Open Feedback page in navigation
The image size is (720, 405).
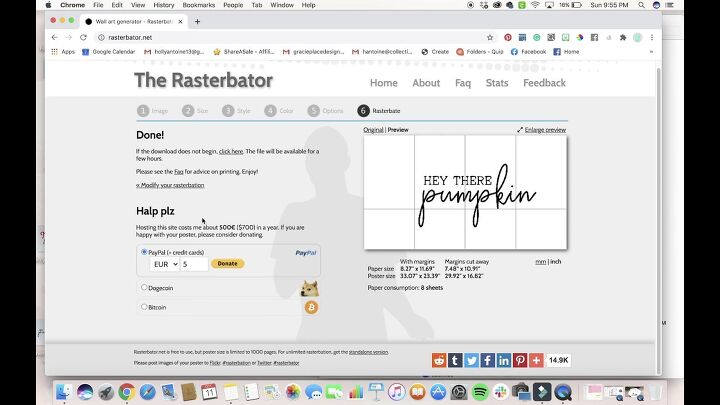[544, 83]
